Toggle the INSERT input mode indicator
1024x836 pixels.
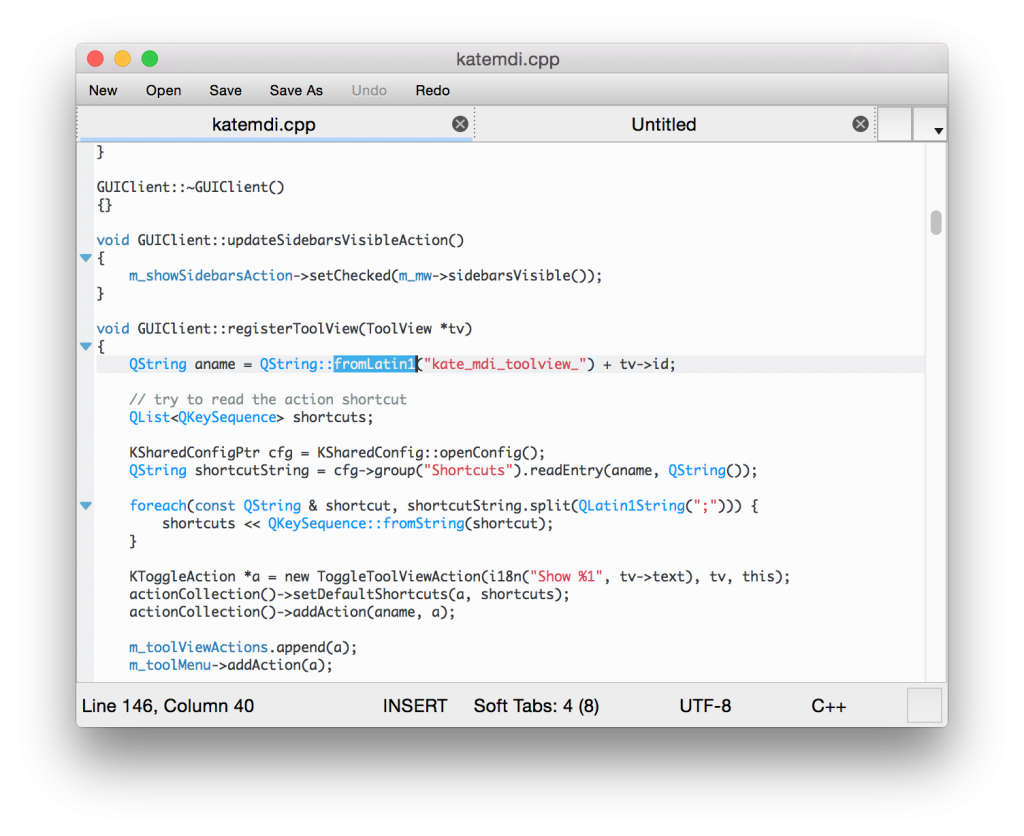(x=415, y=706)
